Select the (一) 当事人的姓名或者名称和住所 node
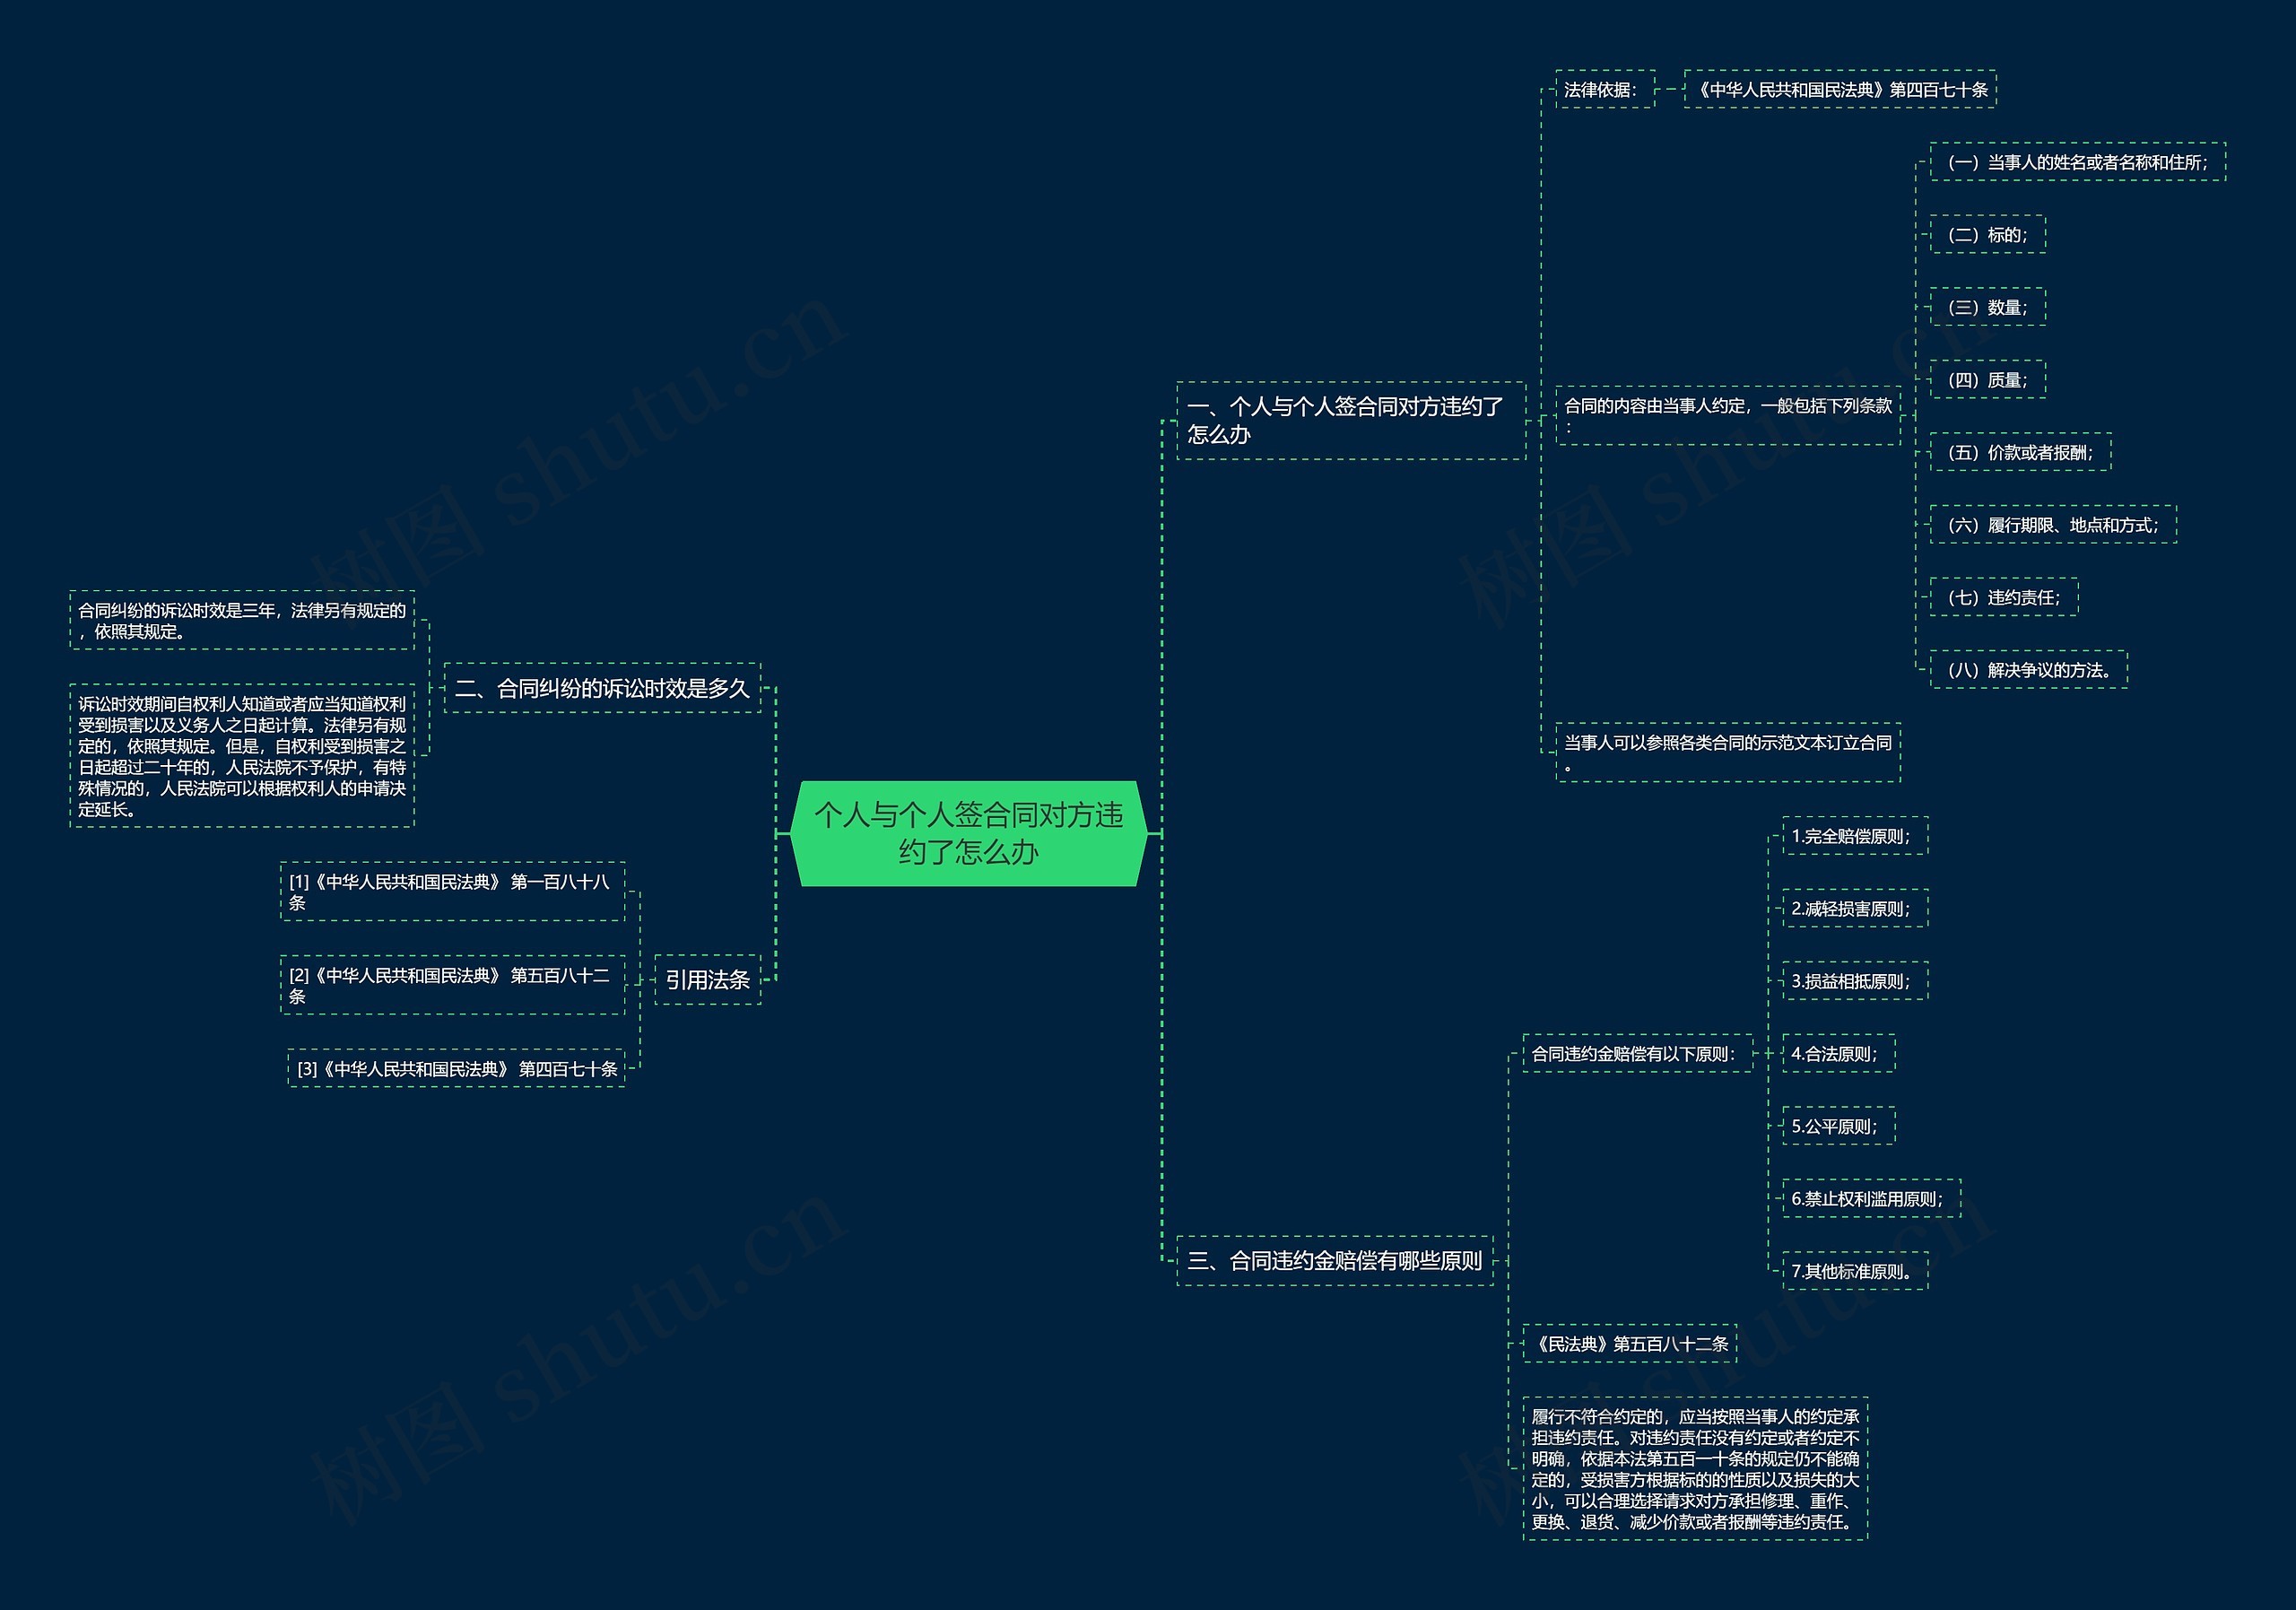Screen dimensions: 2296x1610 [x=2076, y=162]
